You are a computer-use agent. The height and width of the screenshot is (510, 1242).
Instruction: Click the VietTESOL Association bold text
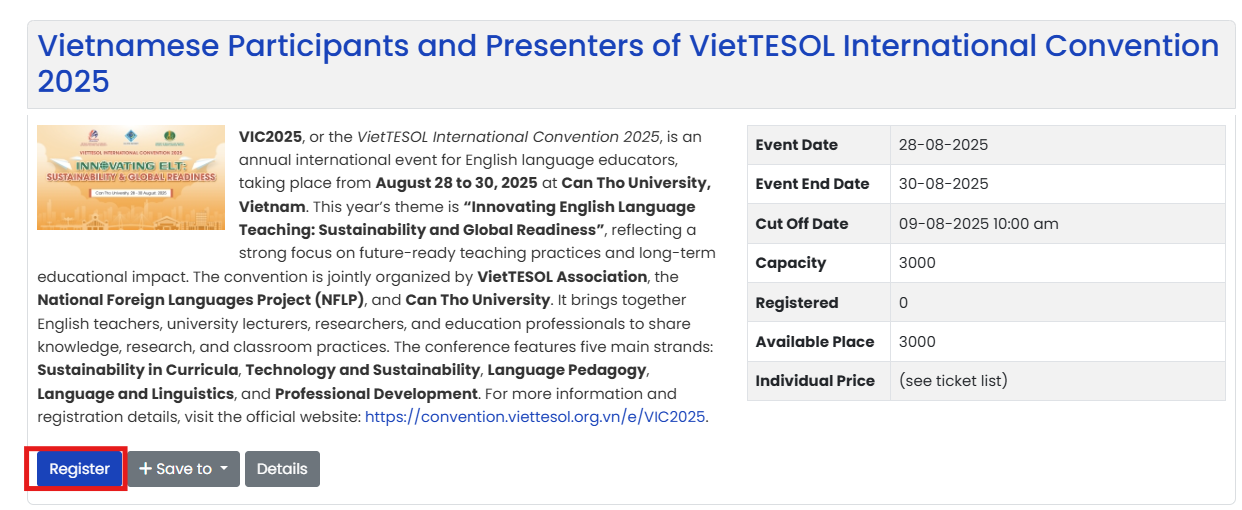click(562, 277)
